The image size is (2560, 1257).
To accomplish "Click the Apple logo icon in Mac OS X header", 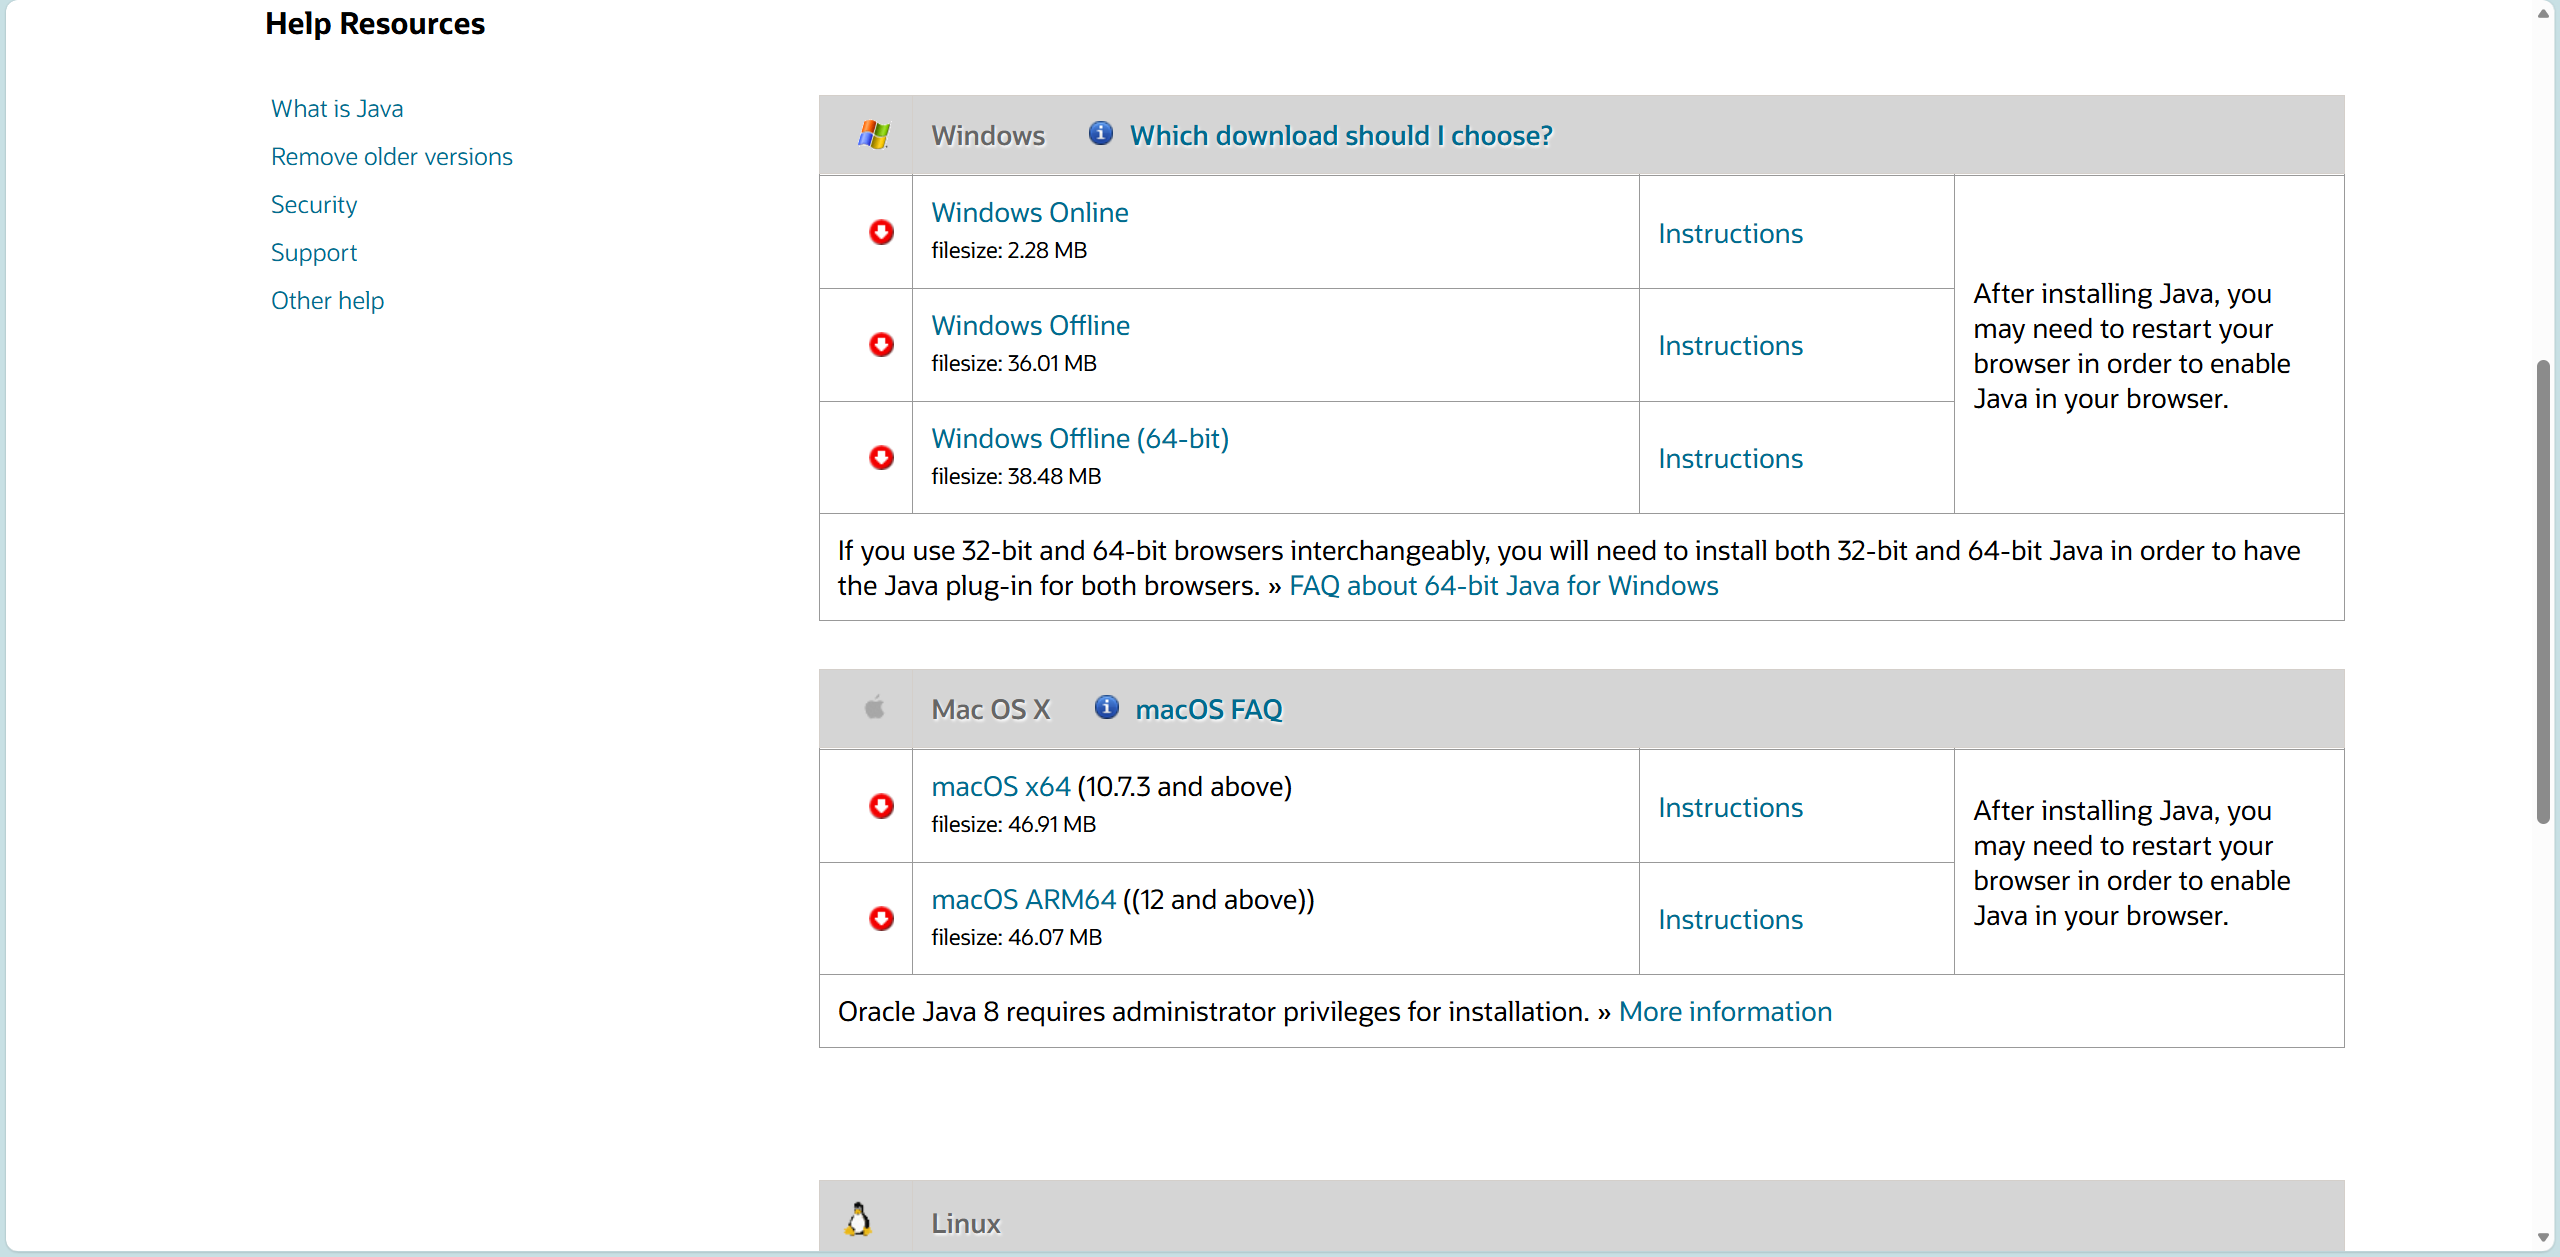I will tap(875, 708).
